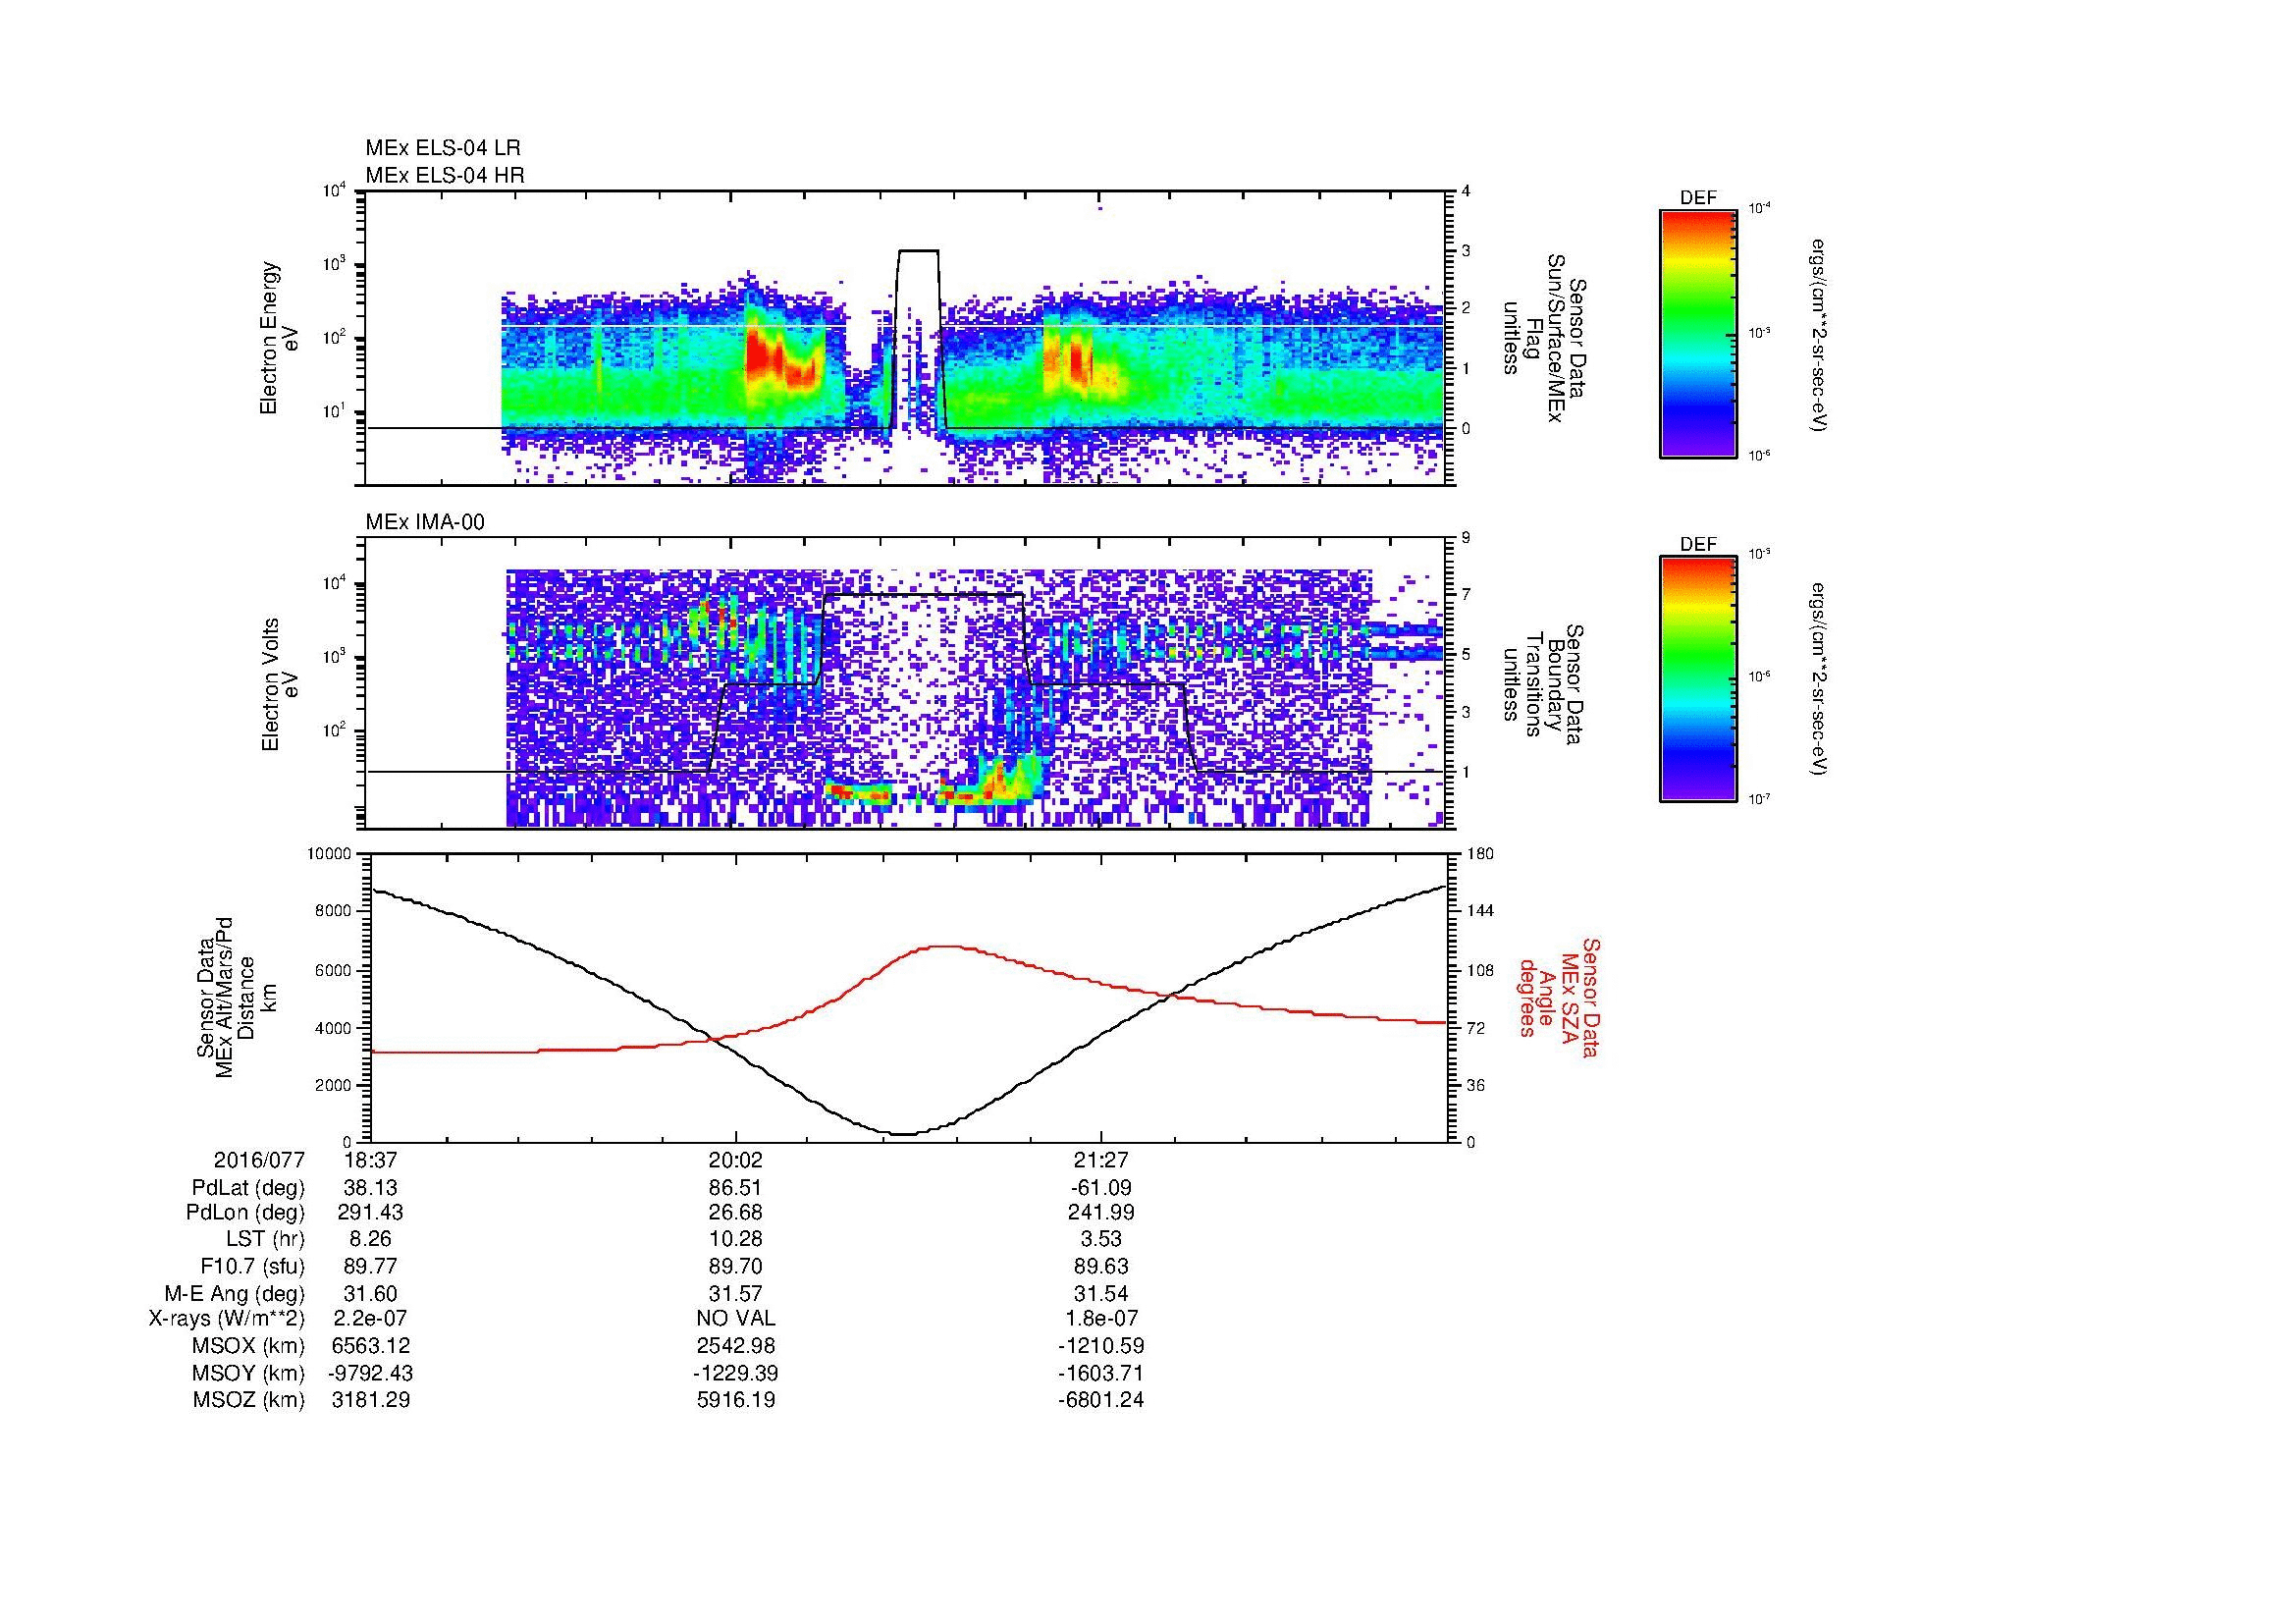Click the 'MEx ELS-04 HR' plot title

(x=445, y=175)
